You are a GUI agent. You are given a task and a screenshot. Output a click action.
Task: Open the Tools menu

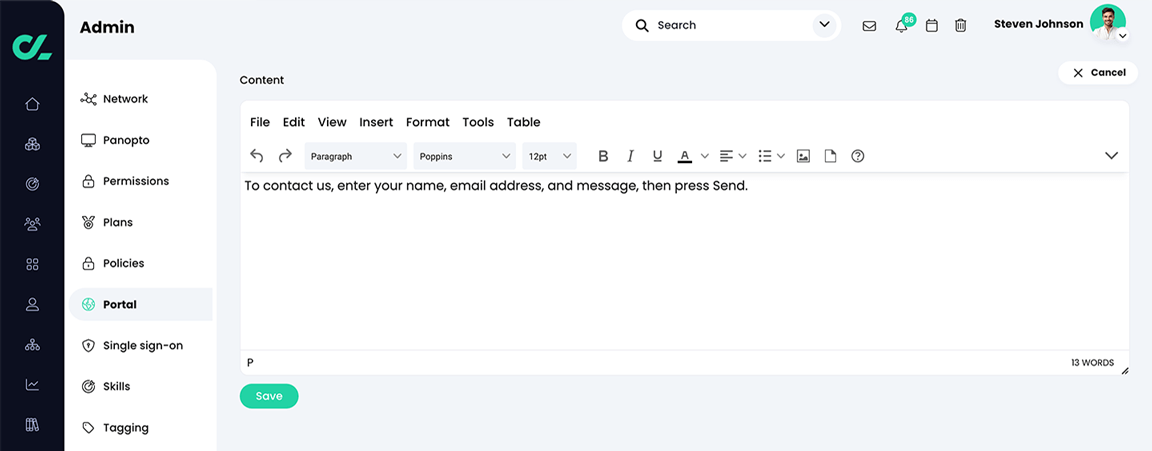click(x=478, y=122)
